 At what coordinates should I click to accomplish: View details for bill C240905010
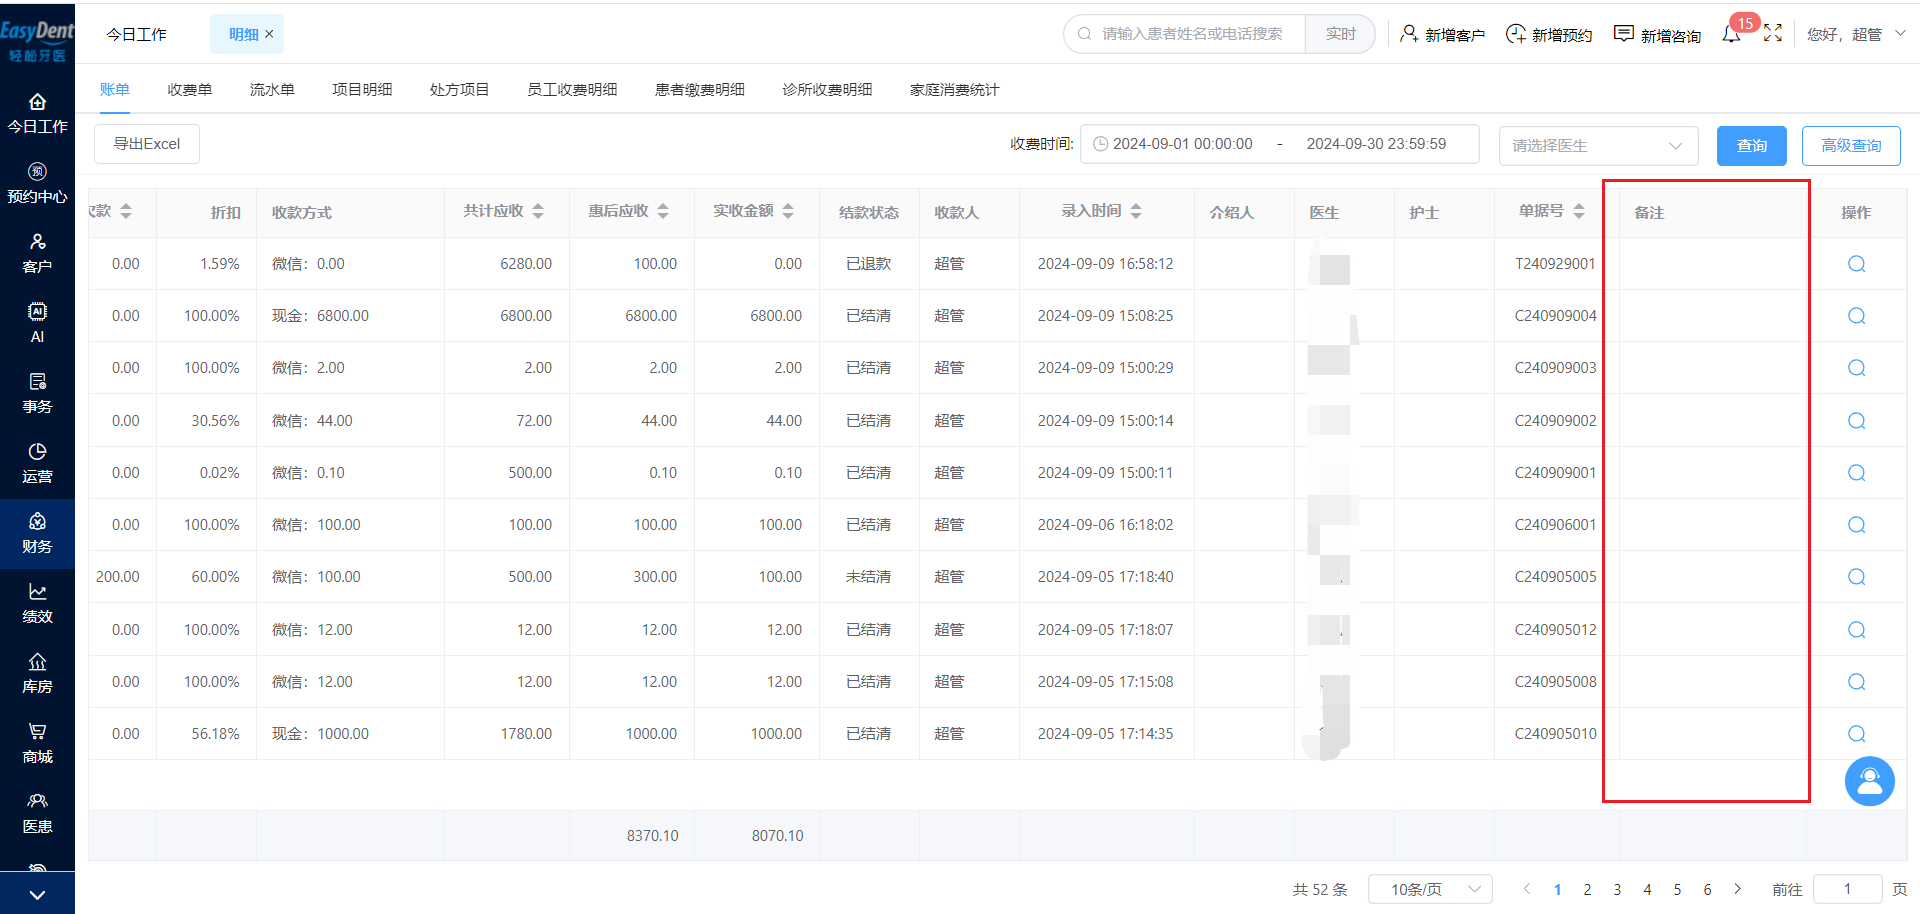[x=1856, y=734]
